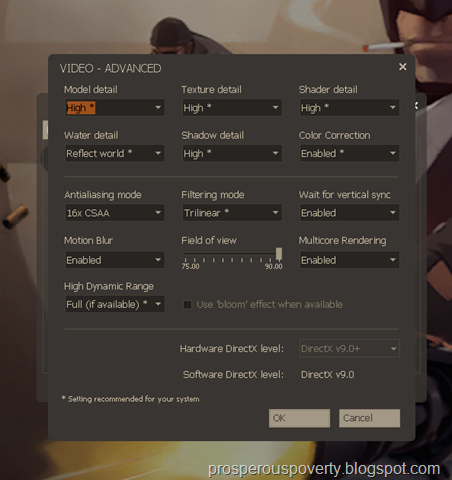452x480 pixels.
Task: Click the 'Antialiasing mode' label
Action: (x=103, y=195)
